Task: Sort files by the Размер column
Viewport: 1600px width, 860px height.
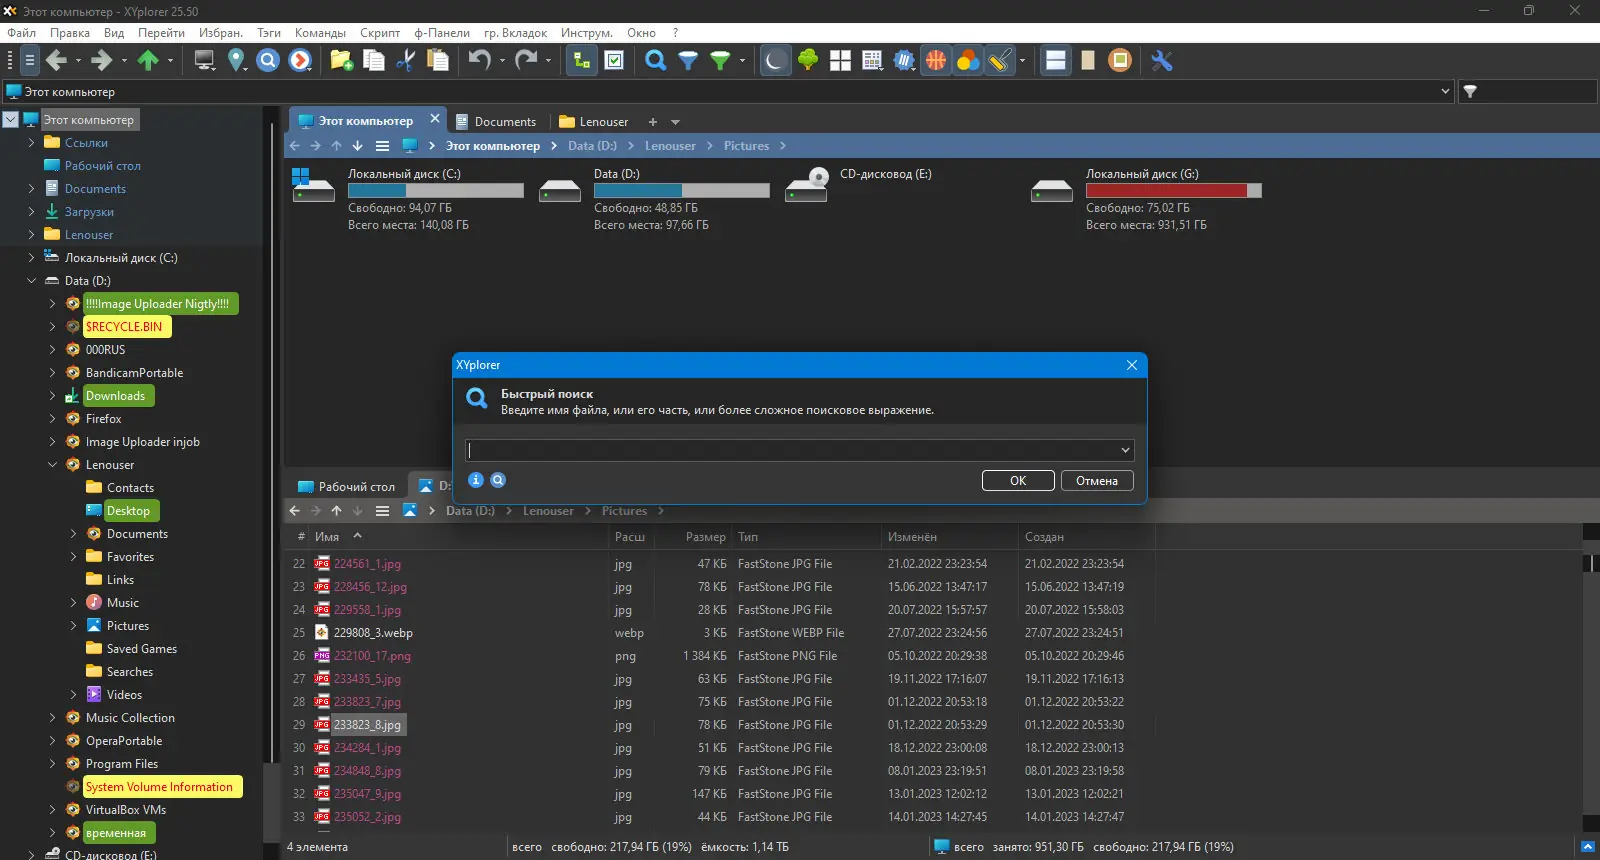Action: [706, 537]
